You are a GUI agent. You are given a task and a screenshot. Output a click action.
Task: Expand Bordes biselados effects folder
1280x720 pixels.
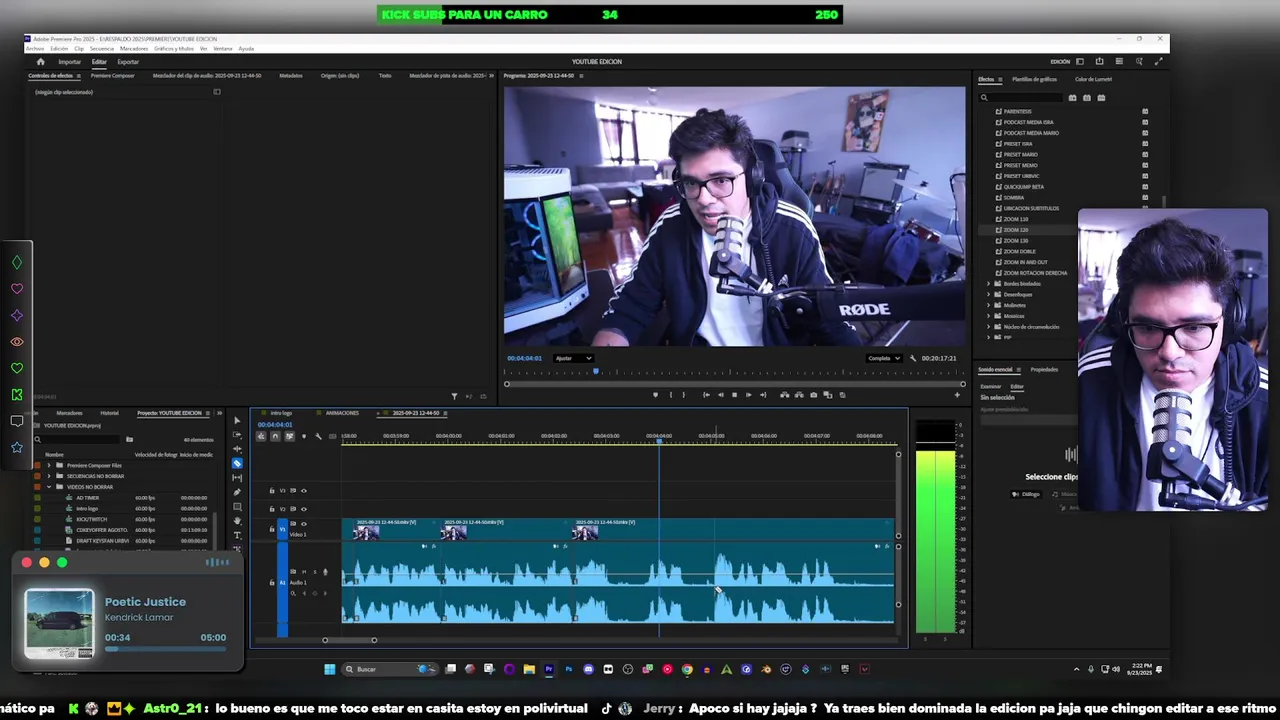tap(989, 284)
